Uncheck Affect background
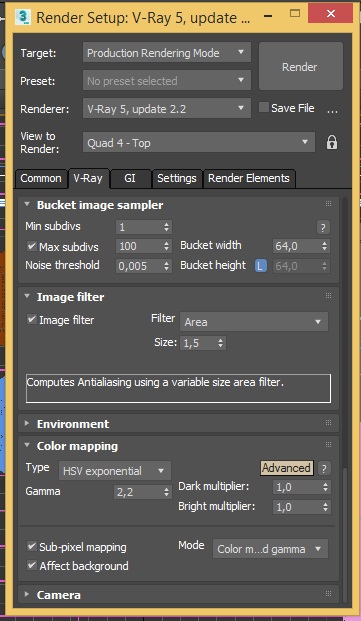 [32, 565]
